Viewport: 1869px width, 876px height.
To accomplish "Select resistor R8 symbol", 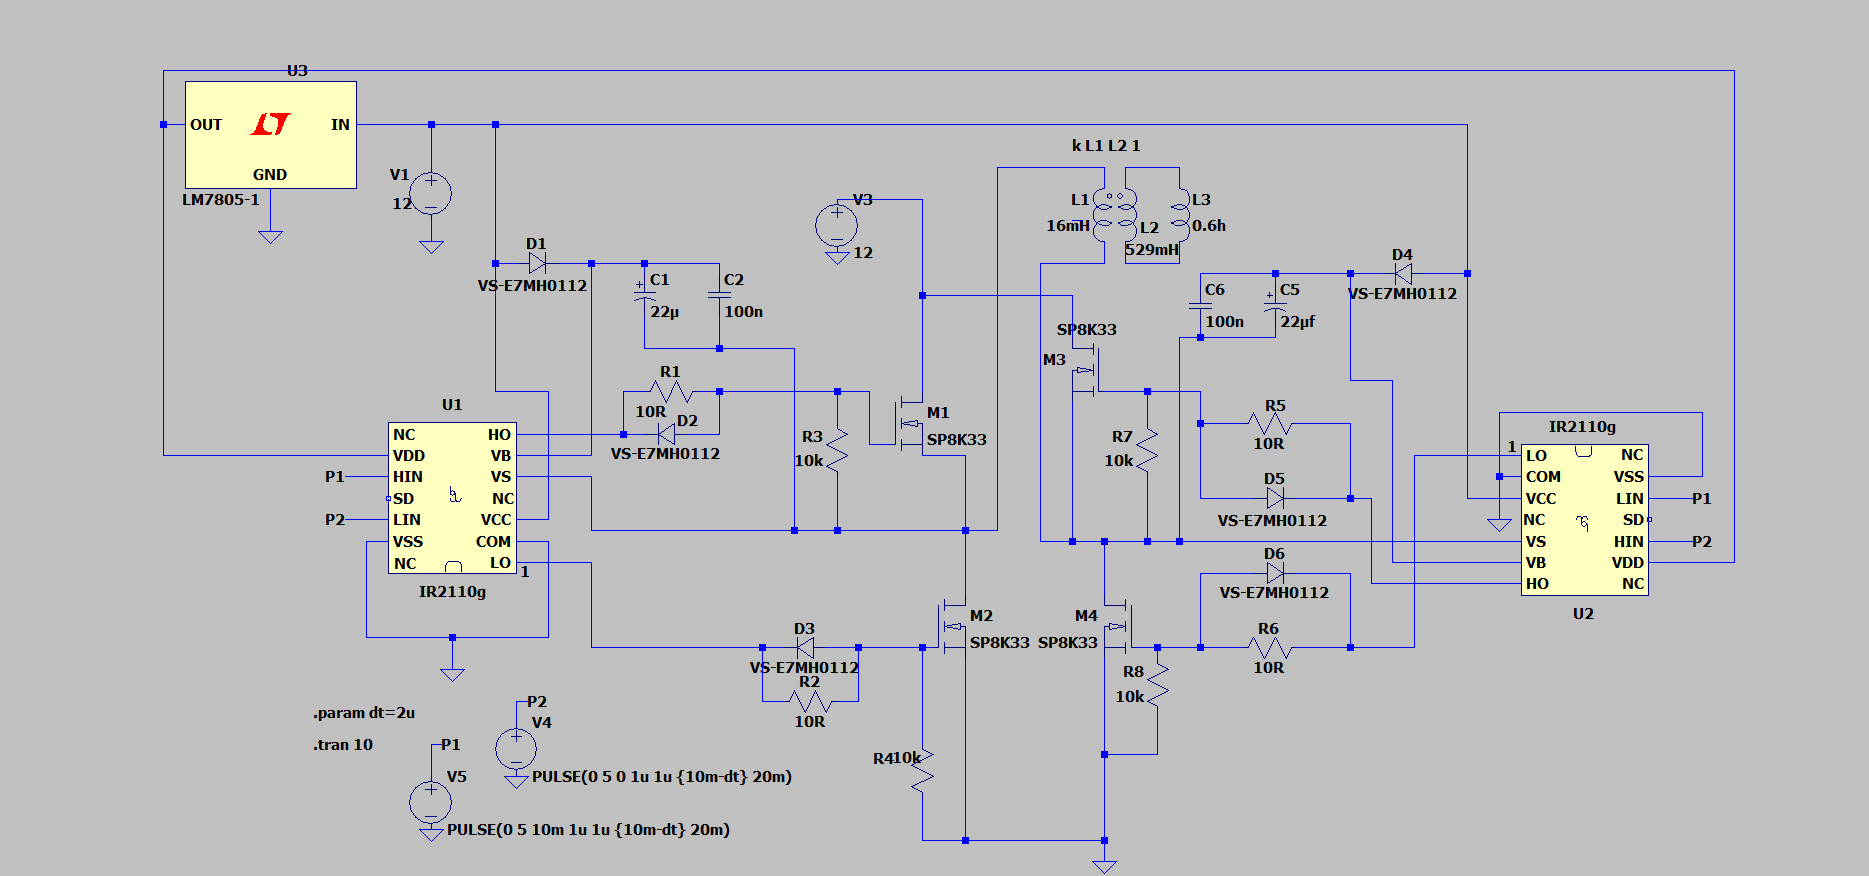I will 1157,685.
